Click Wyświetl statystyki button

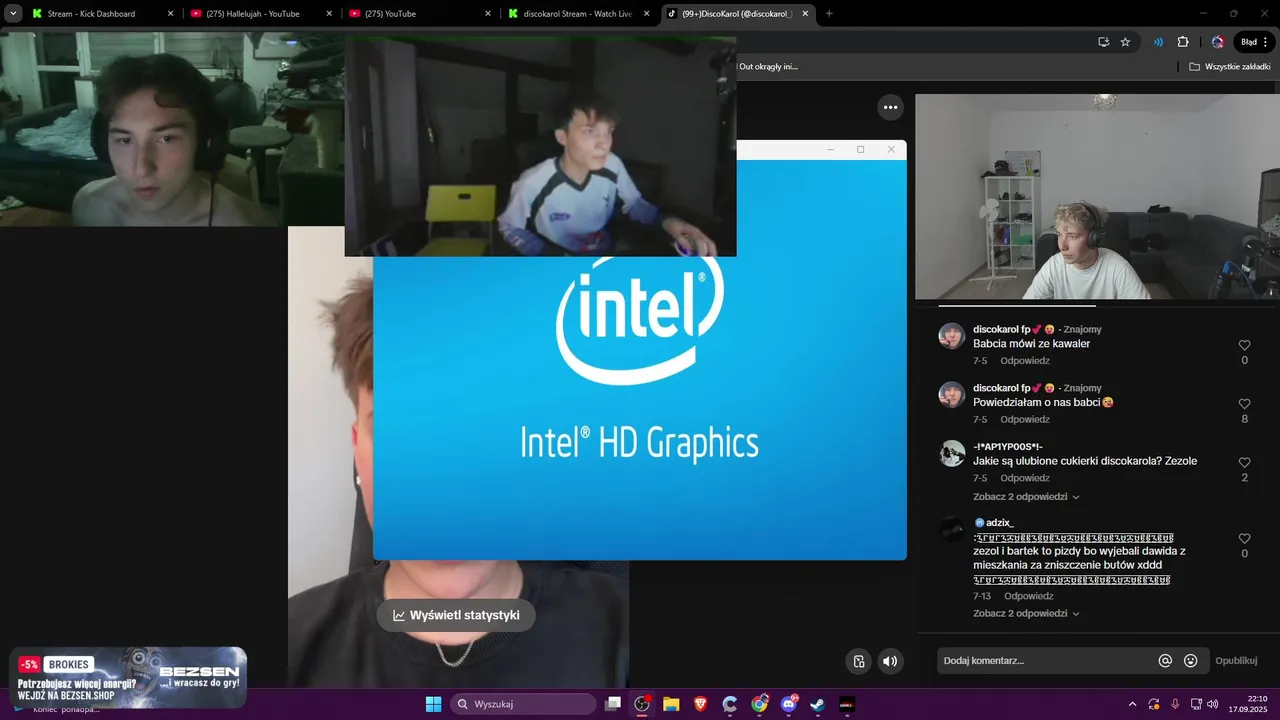(x=456, y=615)
